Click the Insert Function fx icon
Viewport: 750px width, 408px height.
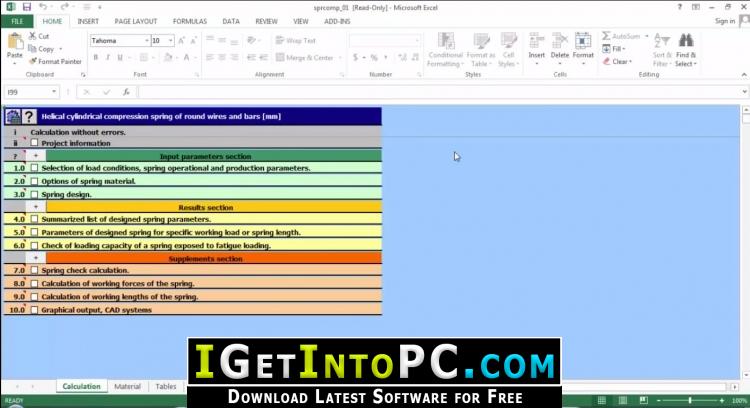[126, 92]
